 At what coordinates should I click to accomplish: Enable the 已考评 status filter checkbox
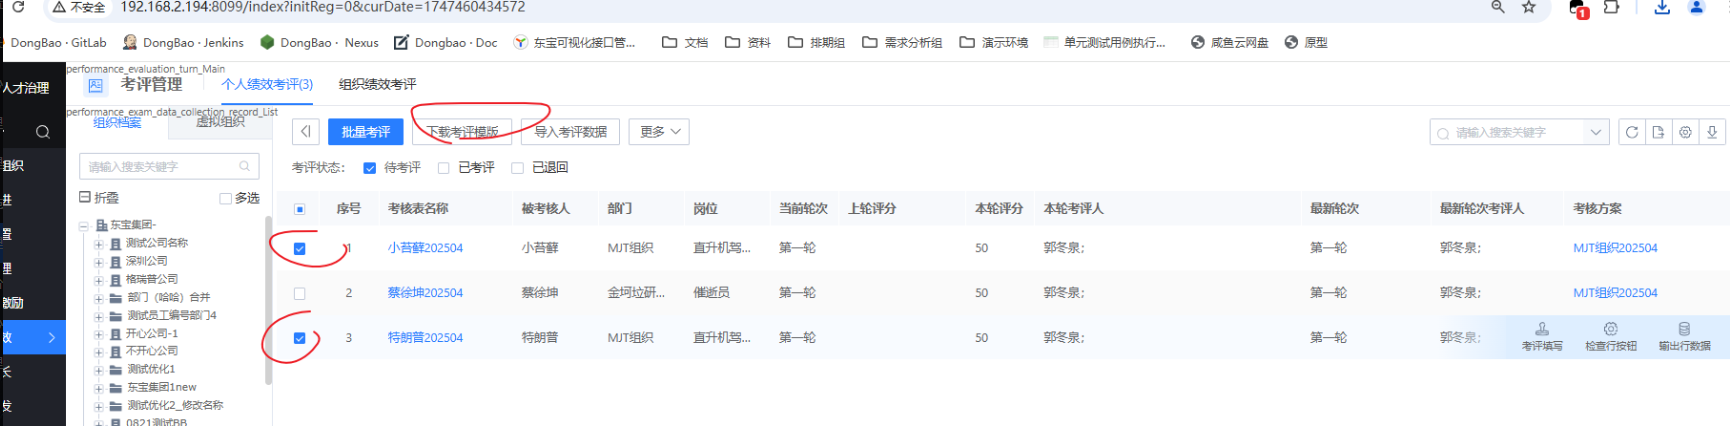click(x=444, y=168)
